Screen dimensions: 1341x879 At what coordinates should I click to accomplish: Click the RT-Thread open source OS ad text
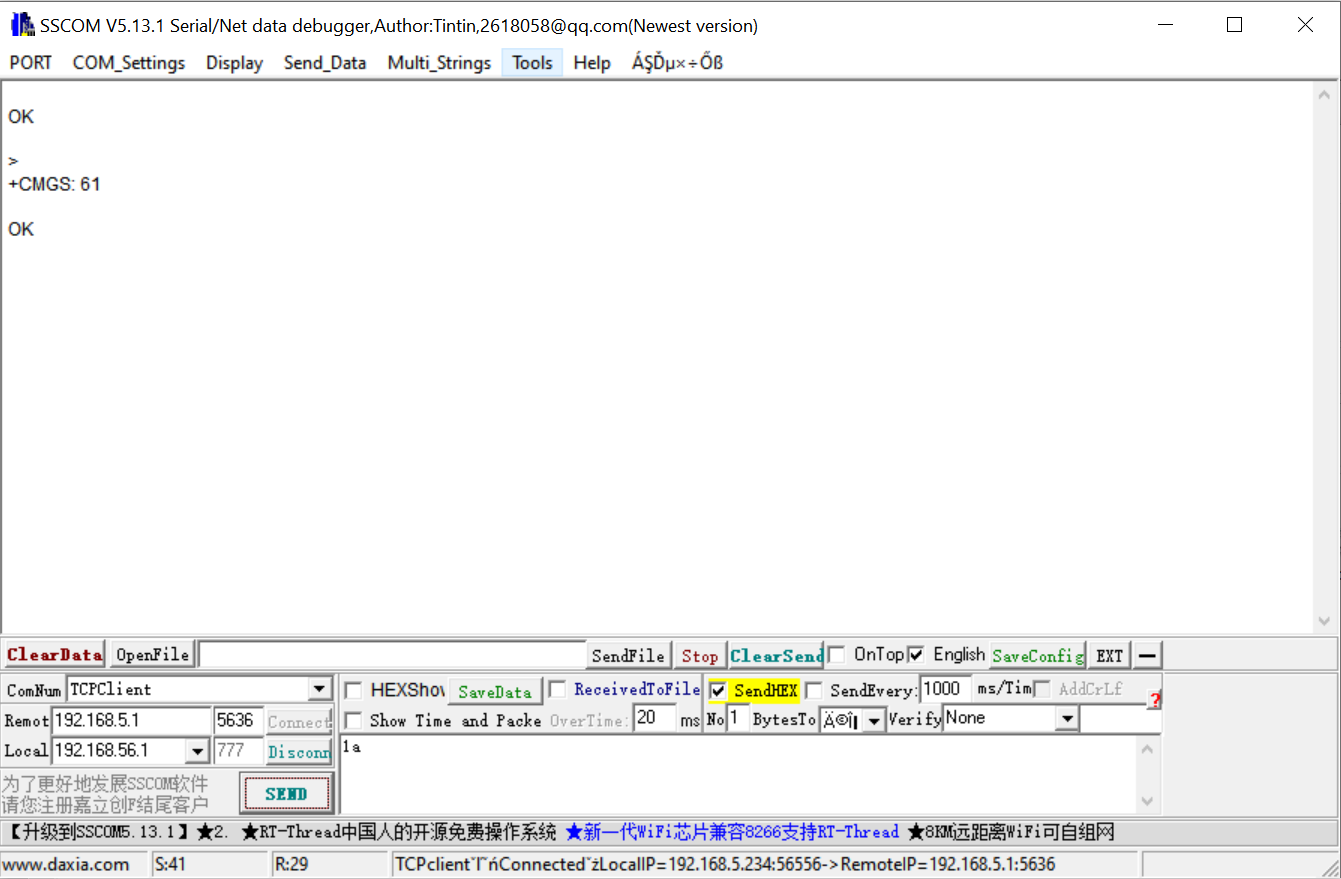(x=398, y=832)
